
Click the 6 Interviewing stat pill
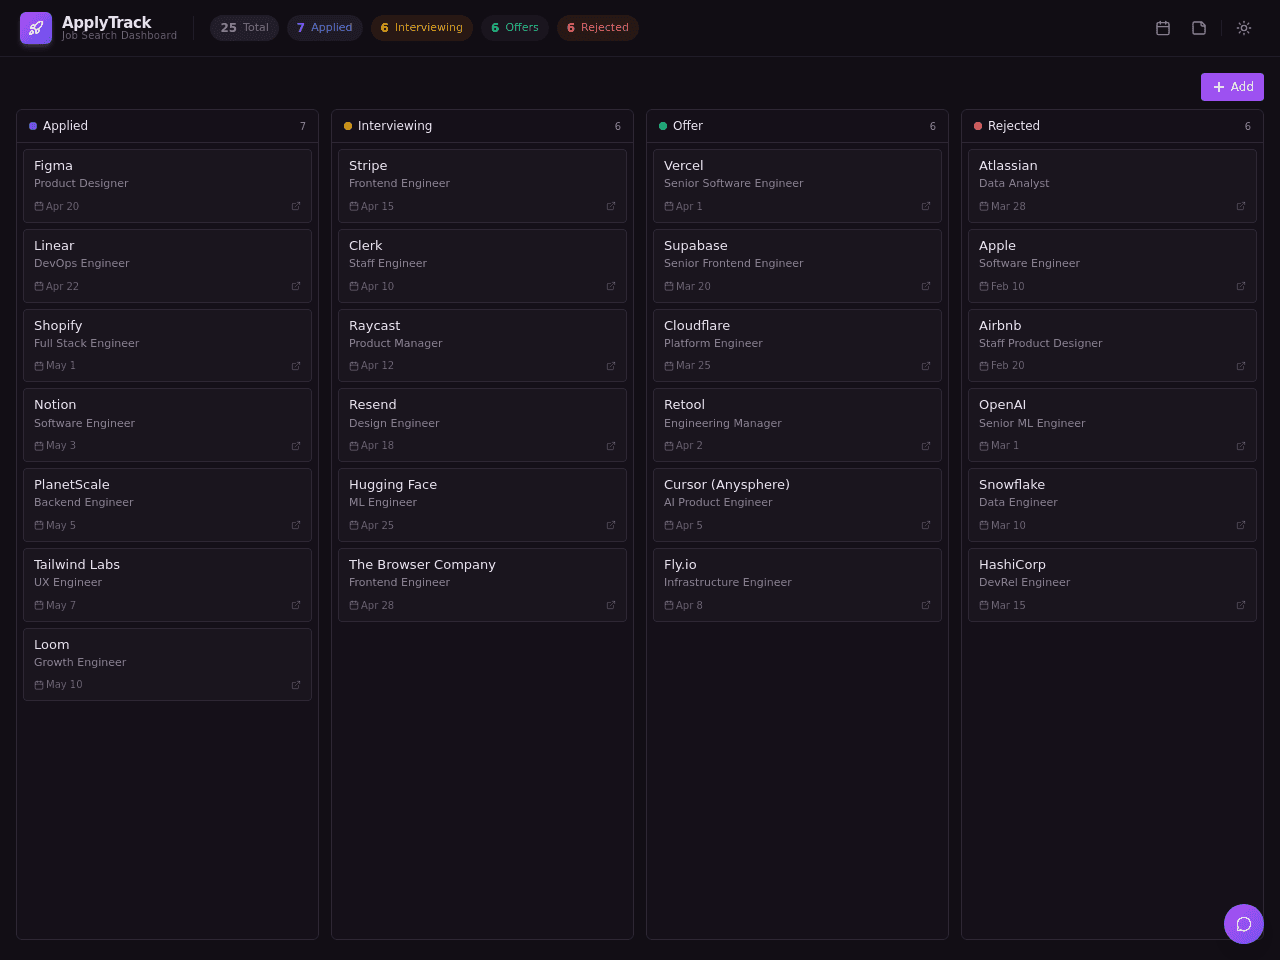[422, 28]
